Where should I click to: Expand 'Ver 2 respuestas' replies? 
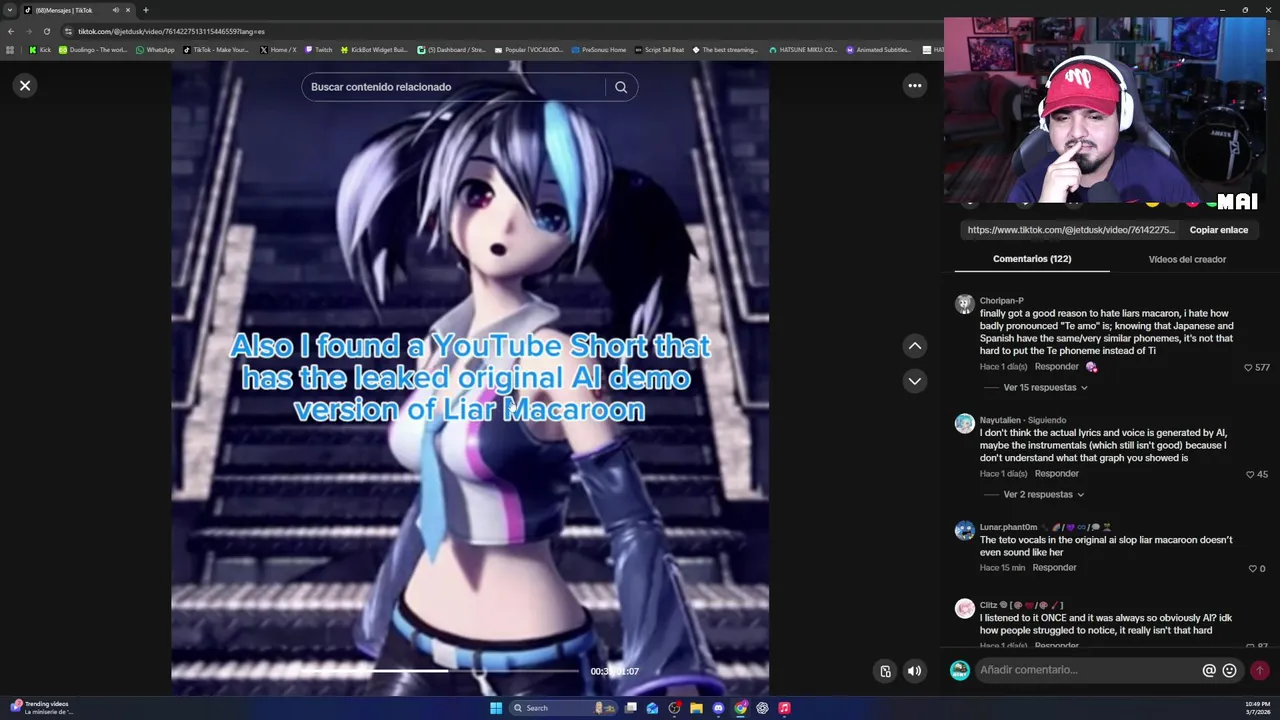pyautogui.click(x=1043, y=495)
